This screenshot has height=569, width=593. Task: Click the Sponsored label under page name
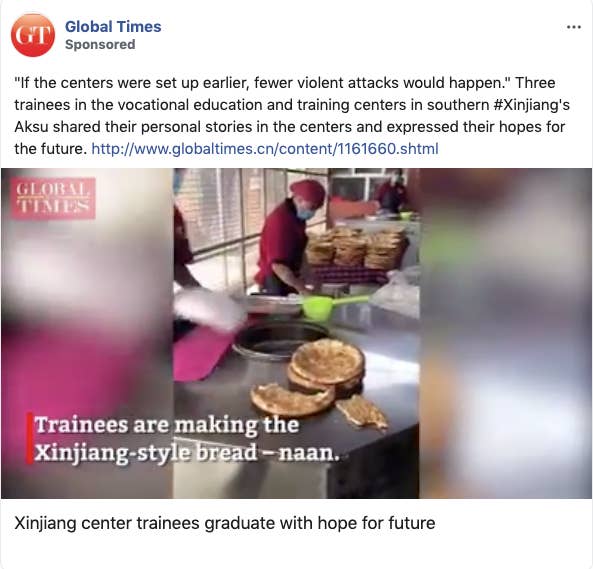click(x=100, y=45)
